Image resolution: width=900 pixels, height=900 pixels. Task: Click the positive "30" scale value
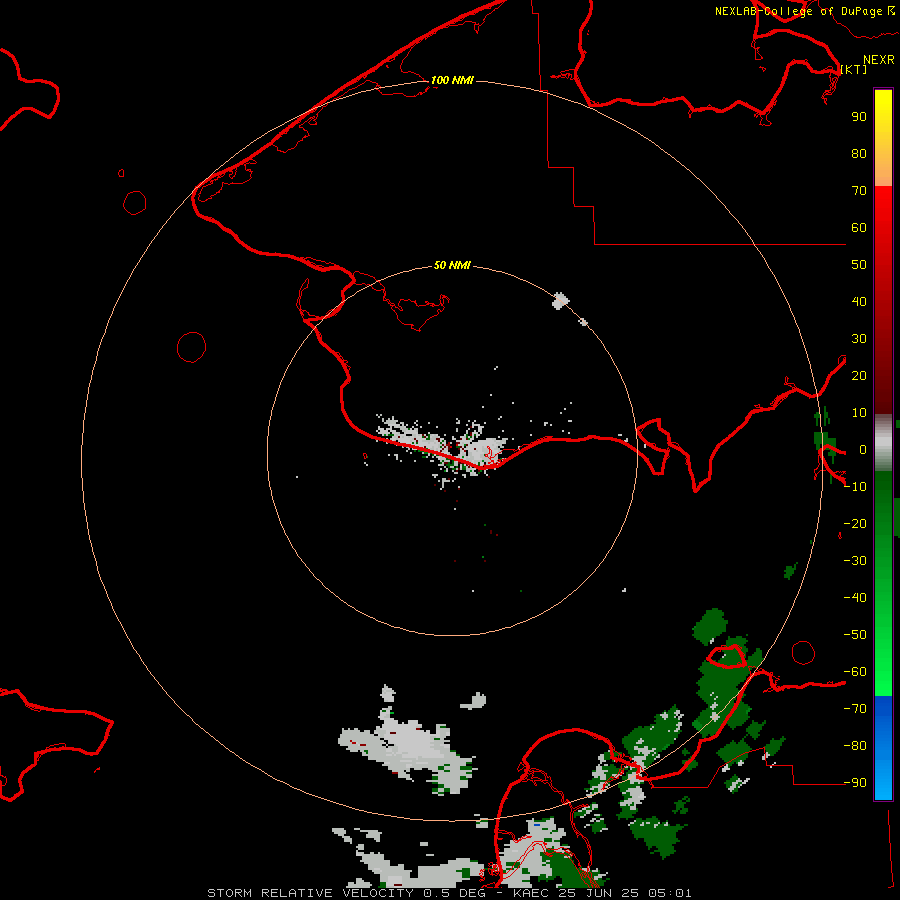[x=859, y=339]
